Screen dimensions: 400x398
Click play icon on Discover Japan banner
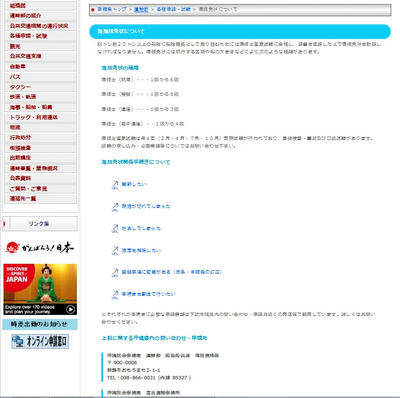click(70, 309)
